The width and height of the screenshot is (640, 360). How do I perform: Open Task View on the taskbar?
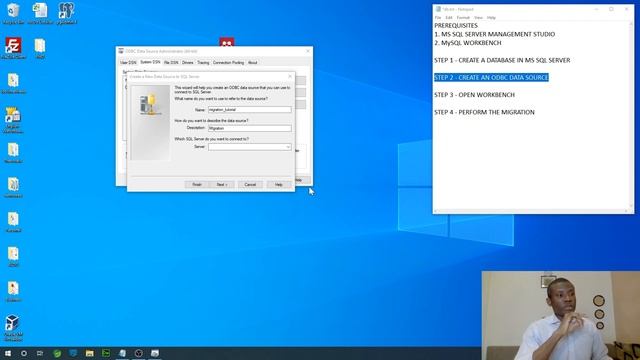[x=40, y=353]
